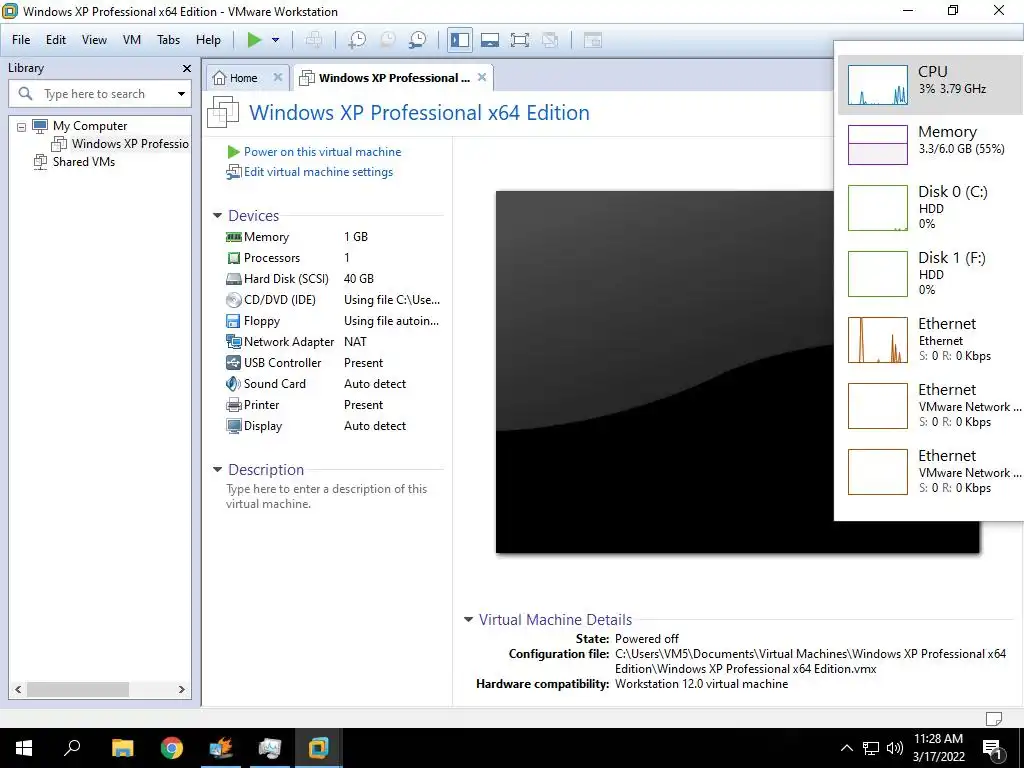The height and width of the screenshot is (768, 1024).
Task: Open the Windows Start menu
Action: 24,748
